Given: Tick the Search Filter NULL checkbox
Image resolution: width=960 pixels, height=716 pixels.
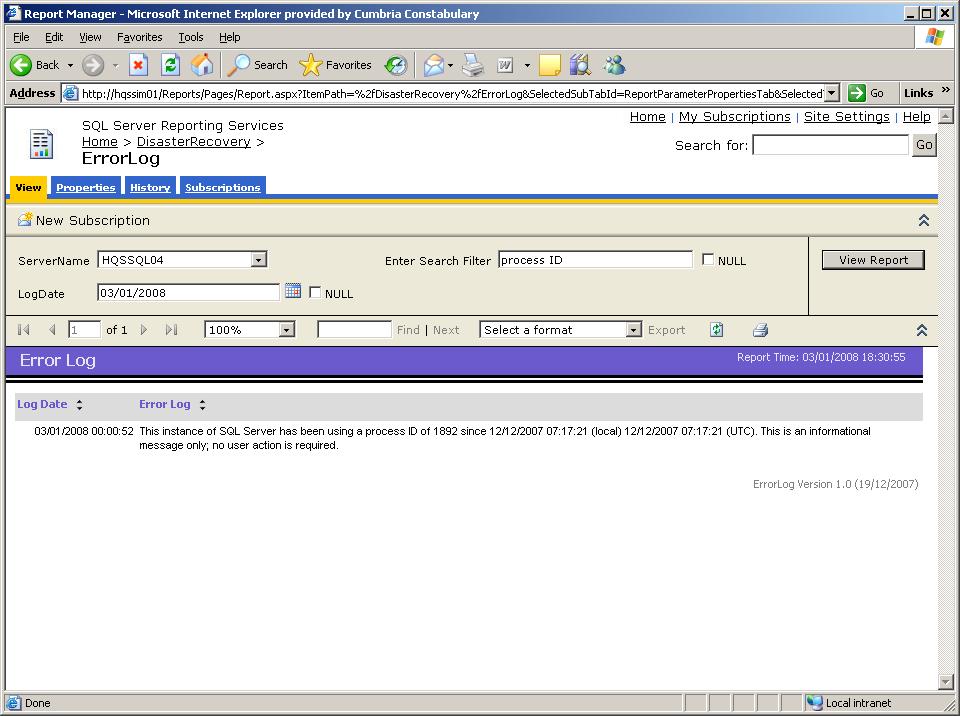Looking at the screenshot, I should click(x=708, y=259).
